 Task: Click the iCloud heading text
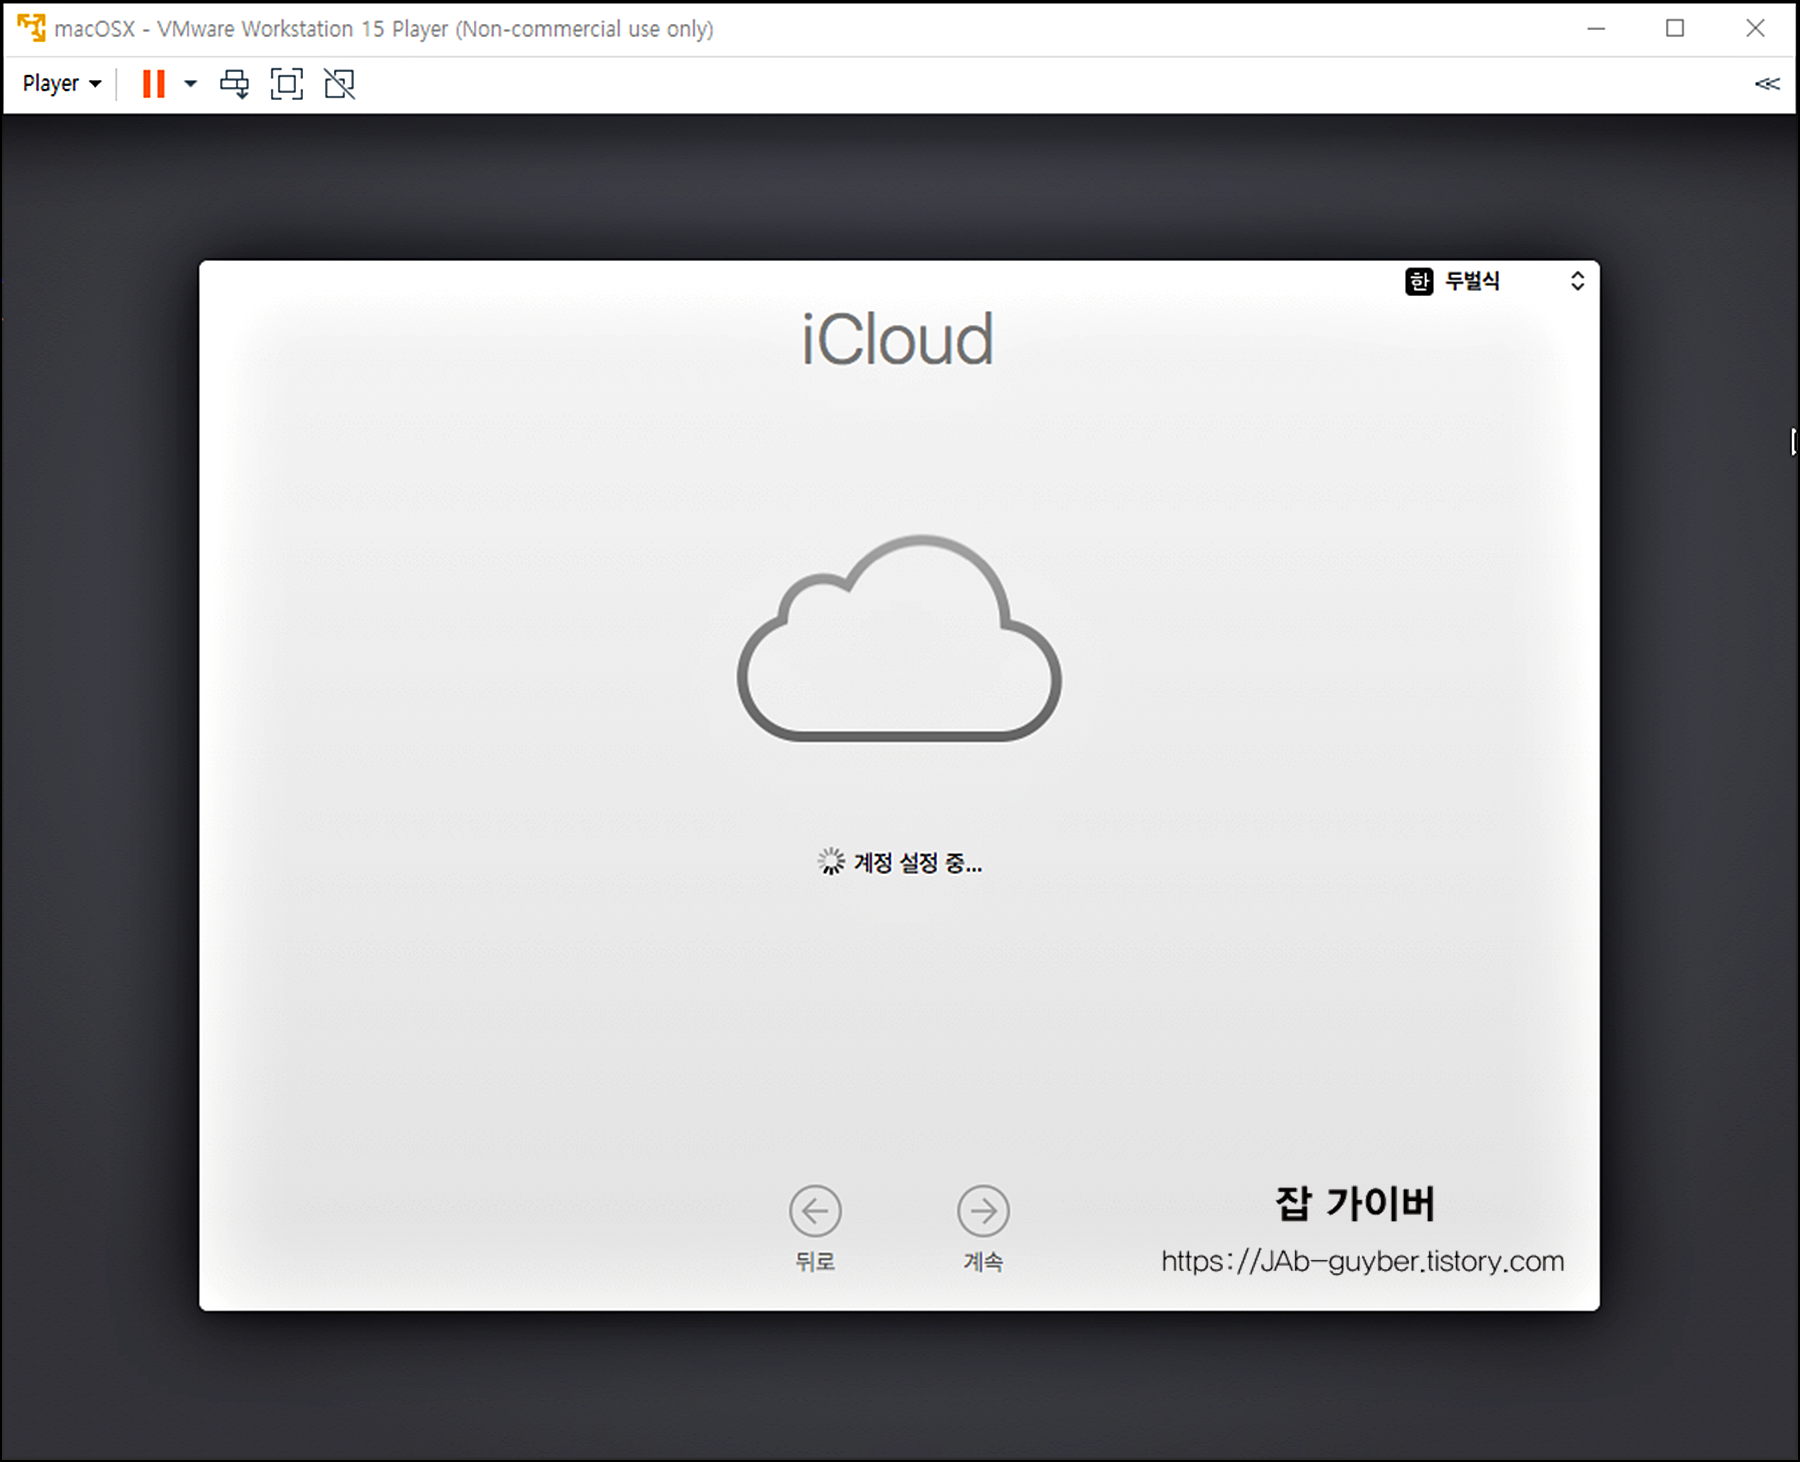point(898,340)
